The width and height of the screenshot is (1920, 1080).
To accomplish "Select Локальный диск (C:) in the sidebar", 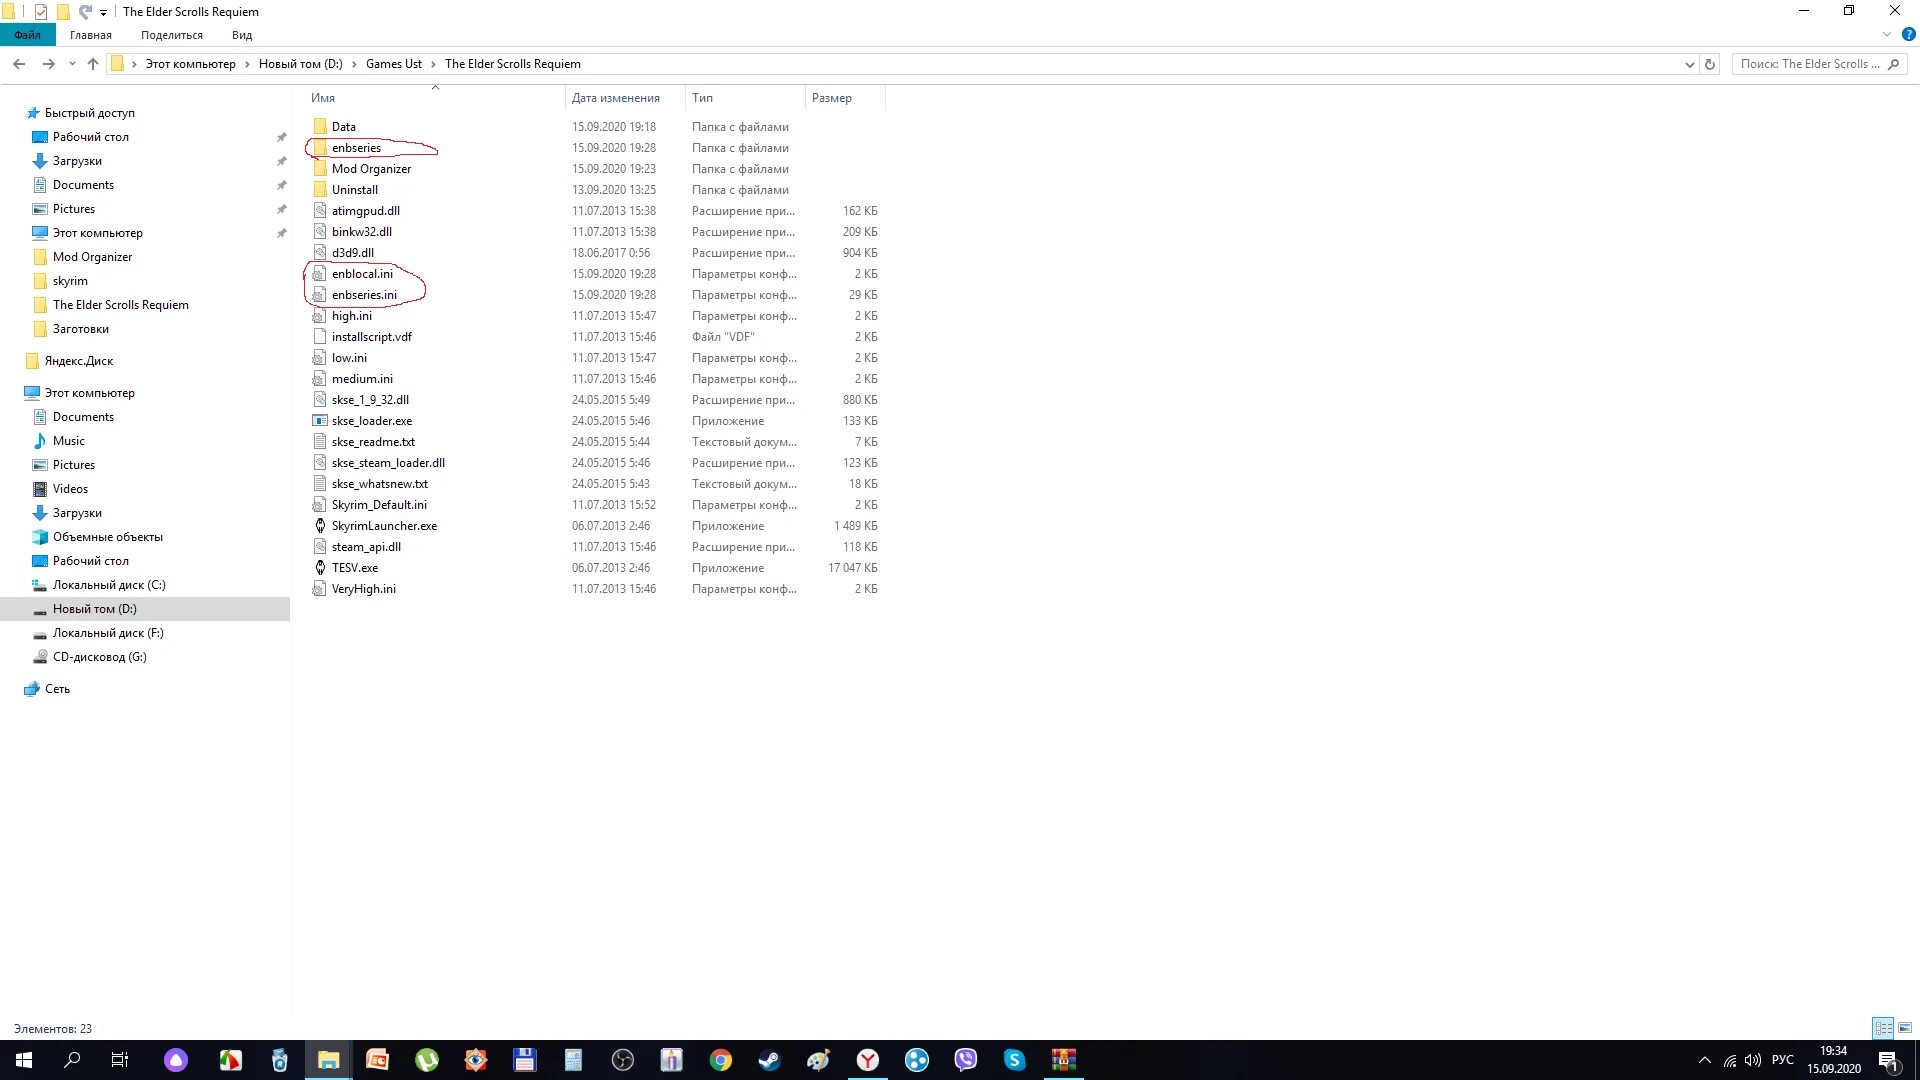I will pyautogui.click(x=108, y=585).
